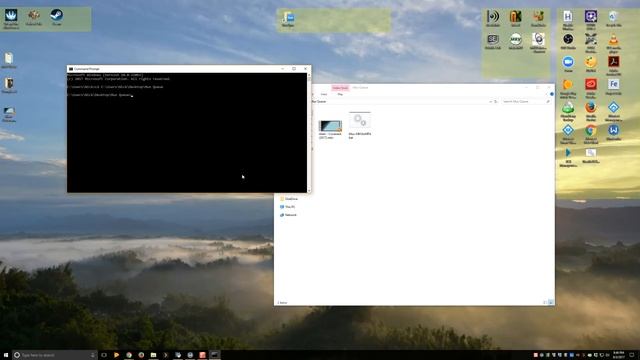640x360 pixels.
Task: Open Google Chrome desktop shortcut
Action: click(x=591, y=133)
